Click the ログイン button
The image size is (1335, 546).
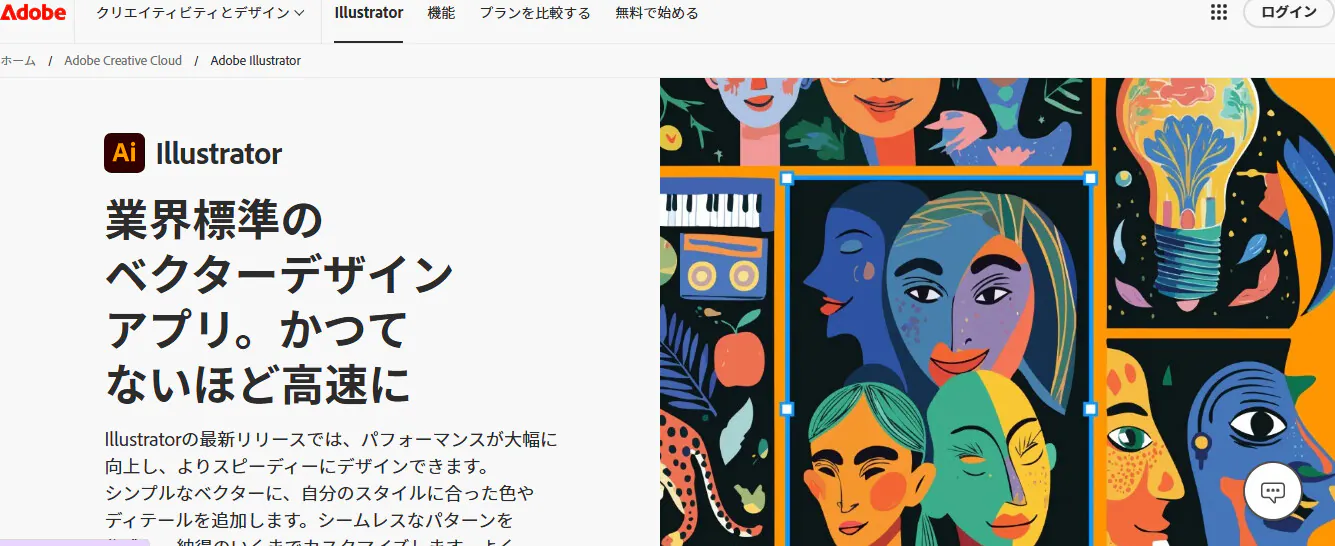coord(1289,12)
